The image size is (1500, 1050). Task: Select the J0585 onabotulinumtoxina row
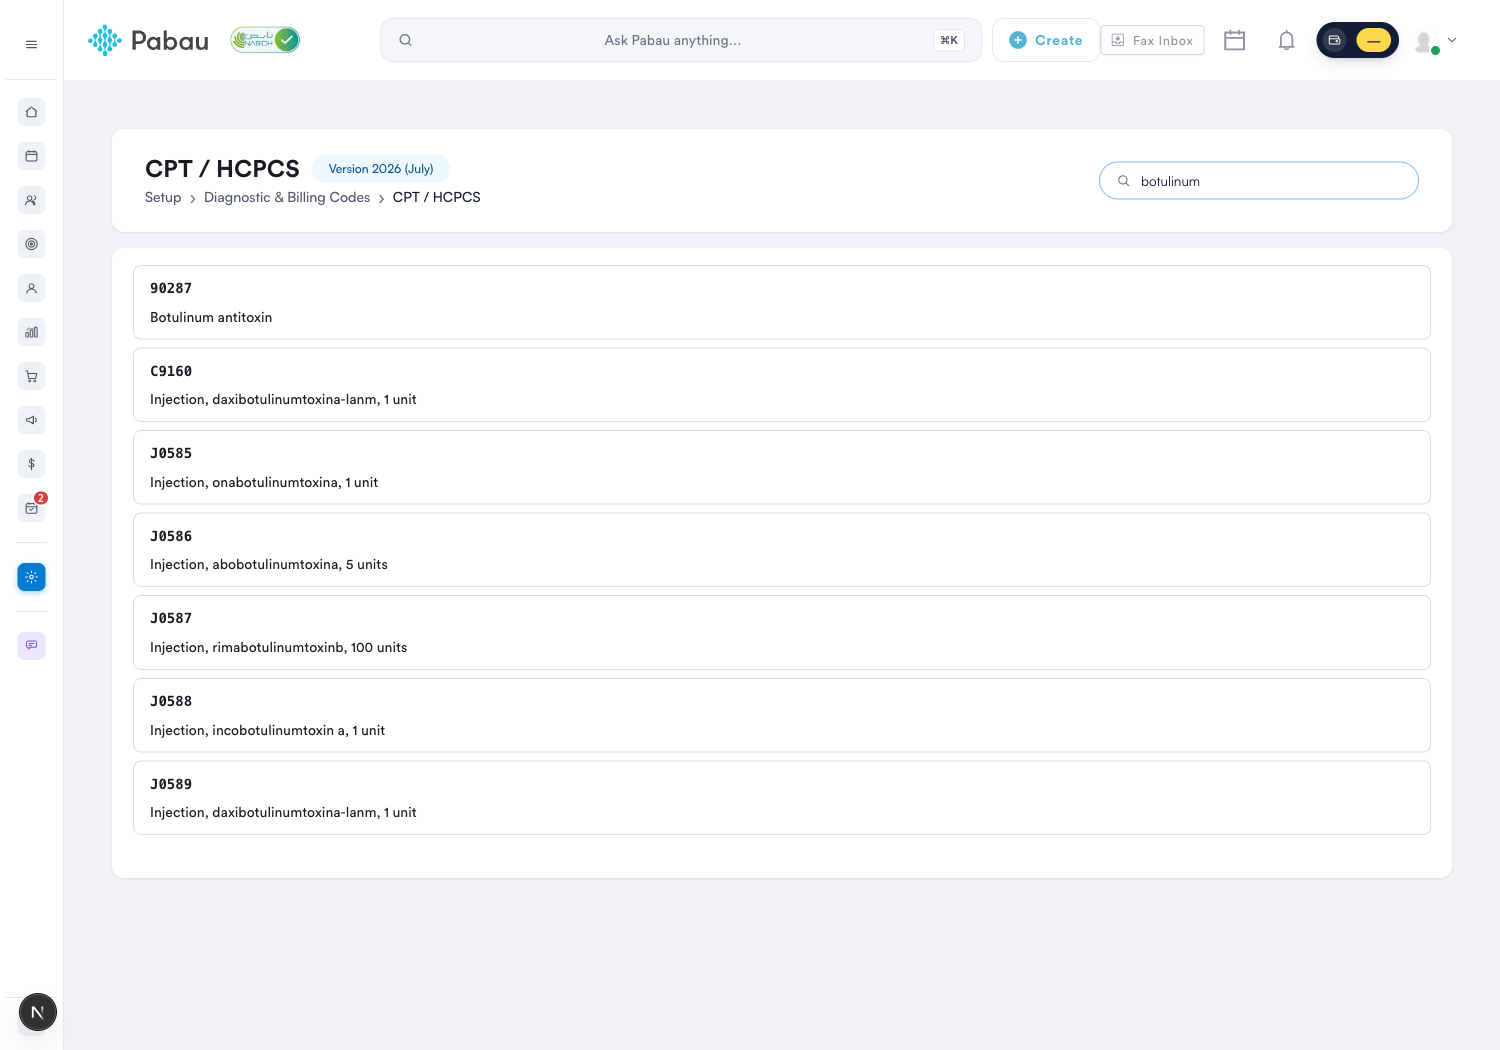pyautogui.click(x=782, y=467)
